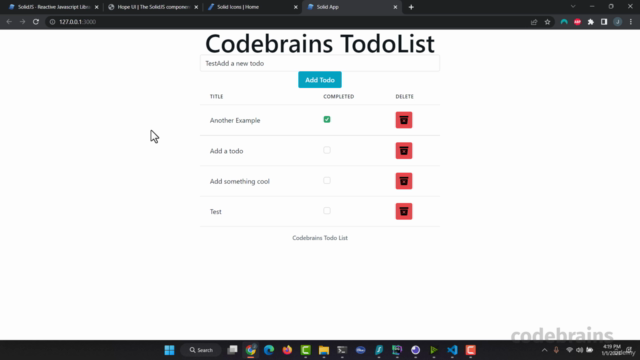Click the COMPLETED column header

(339, 96)
